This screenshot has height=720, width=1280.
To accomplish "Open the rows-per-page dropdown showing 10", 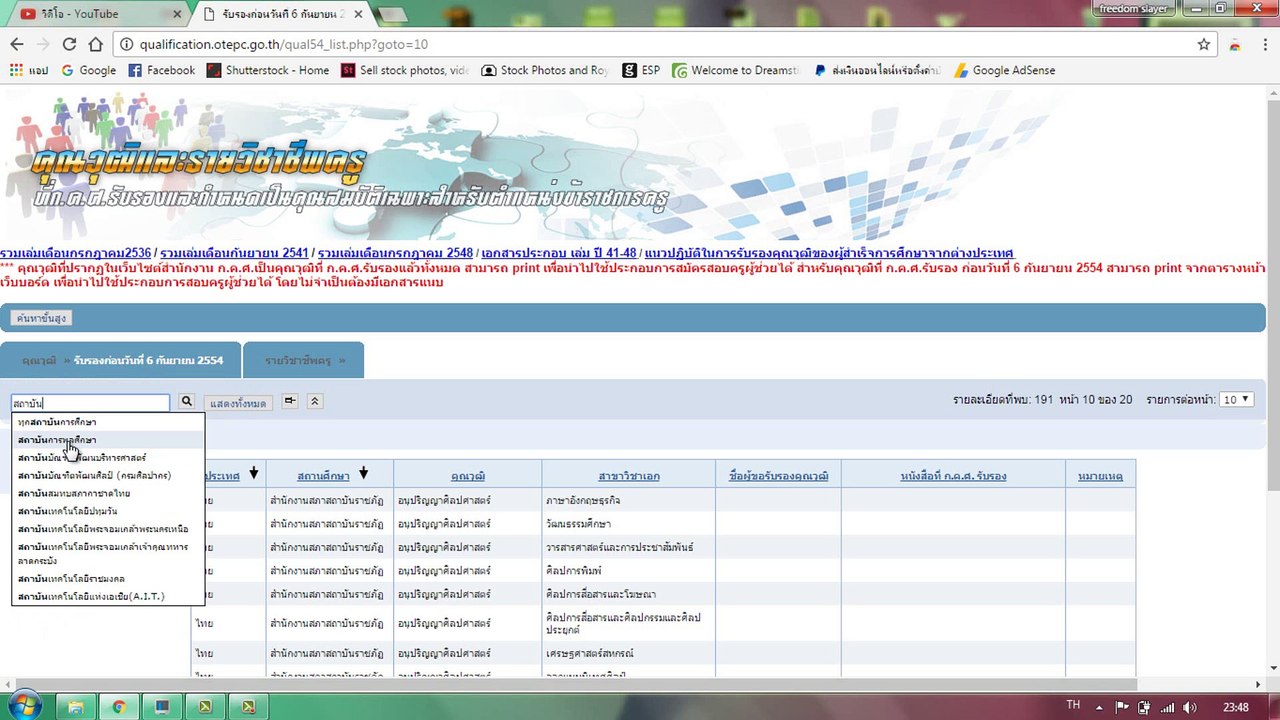I will (1236, 399).
